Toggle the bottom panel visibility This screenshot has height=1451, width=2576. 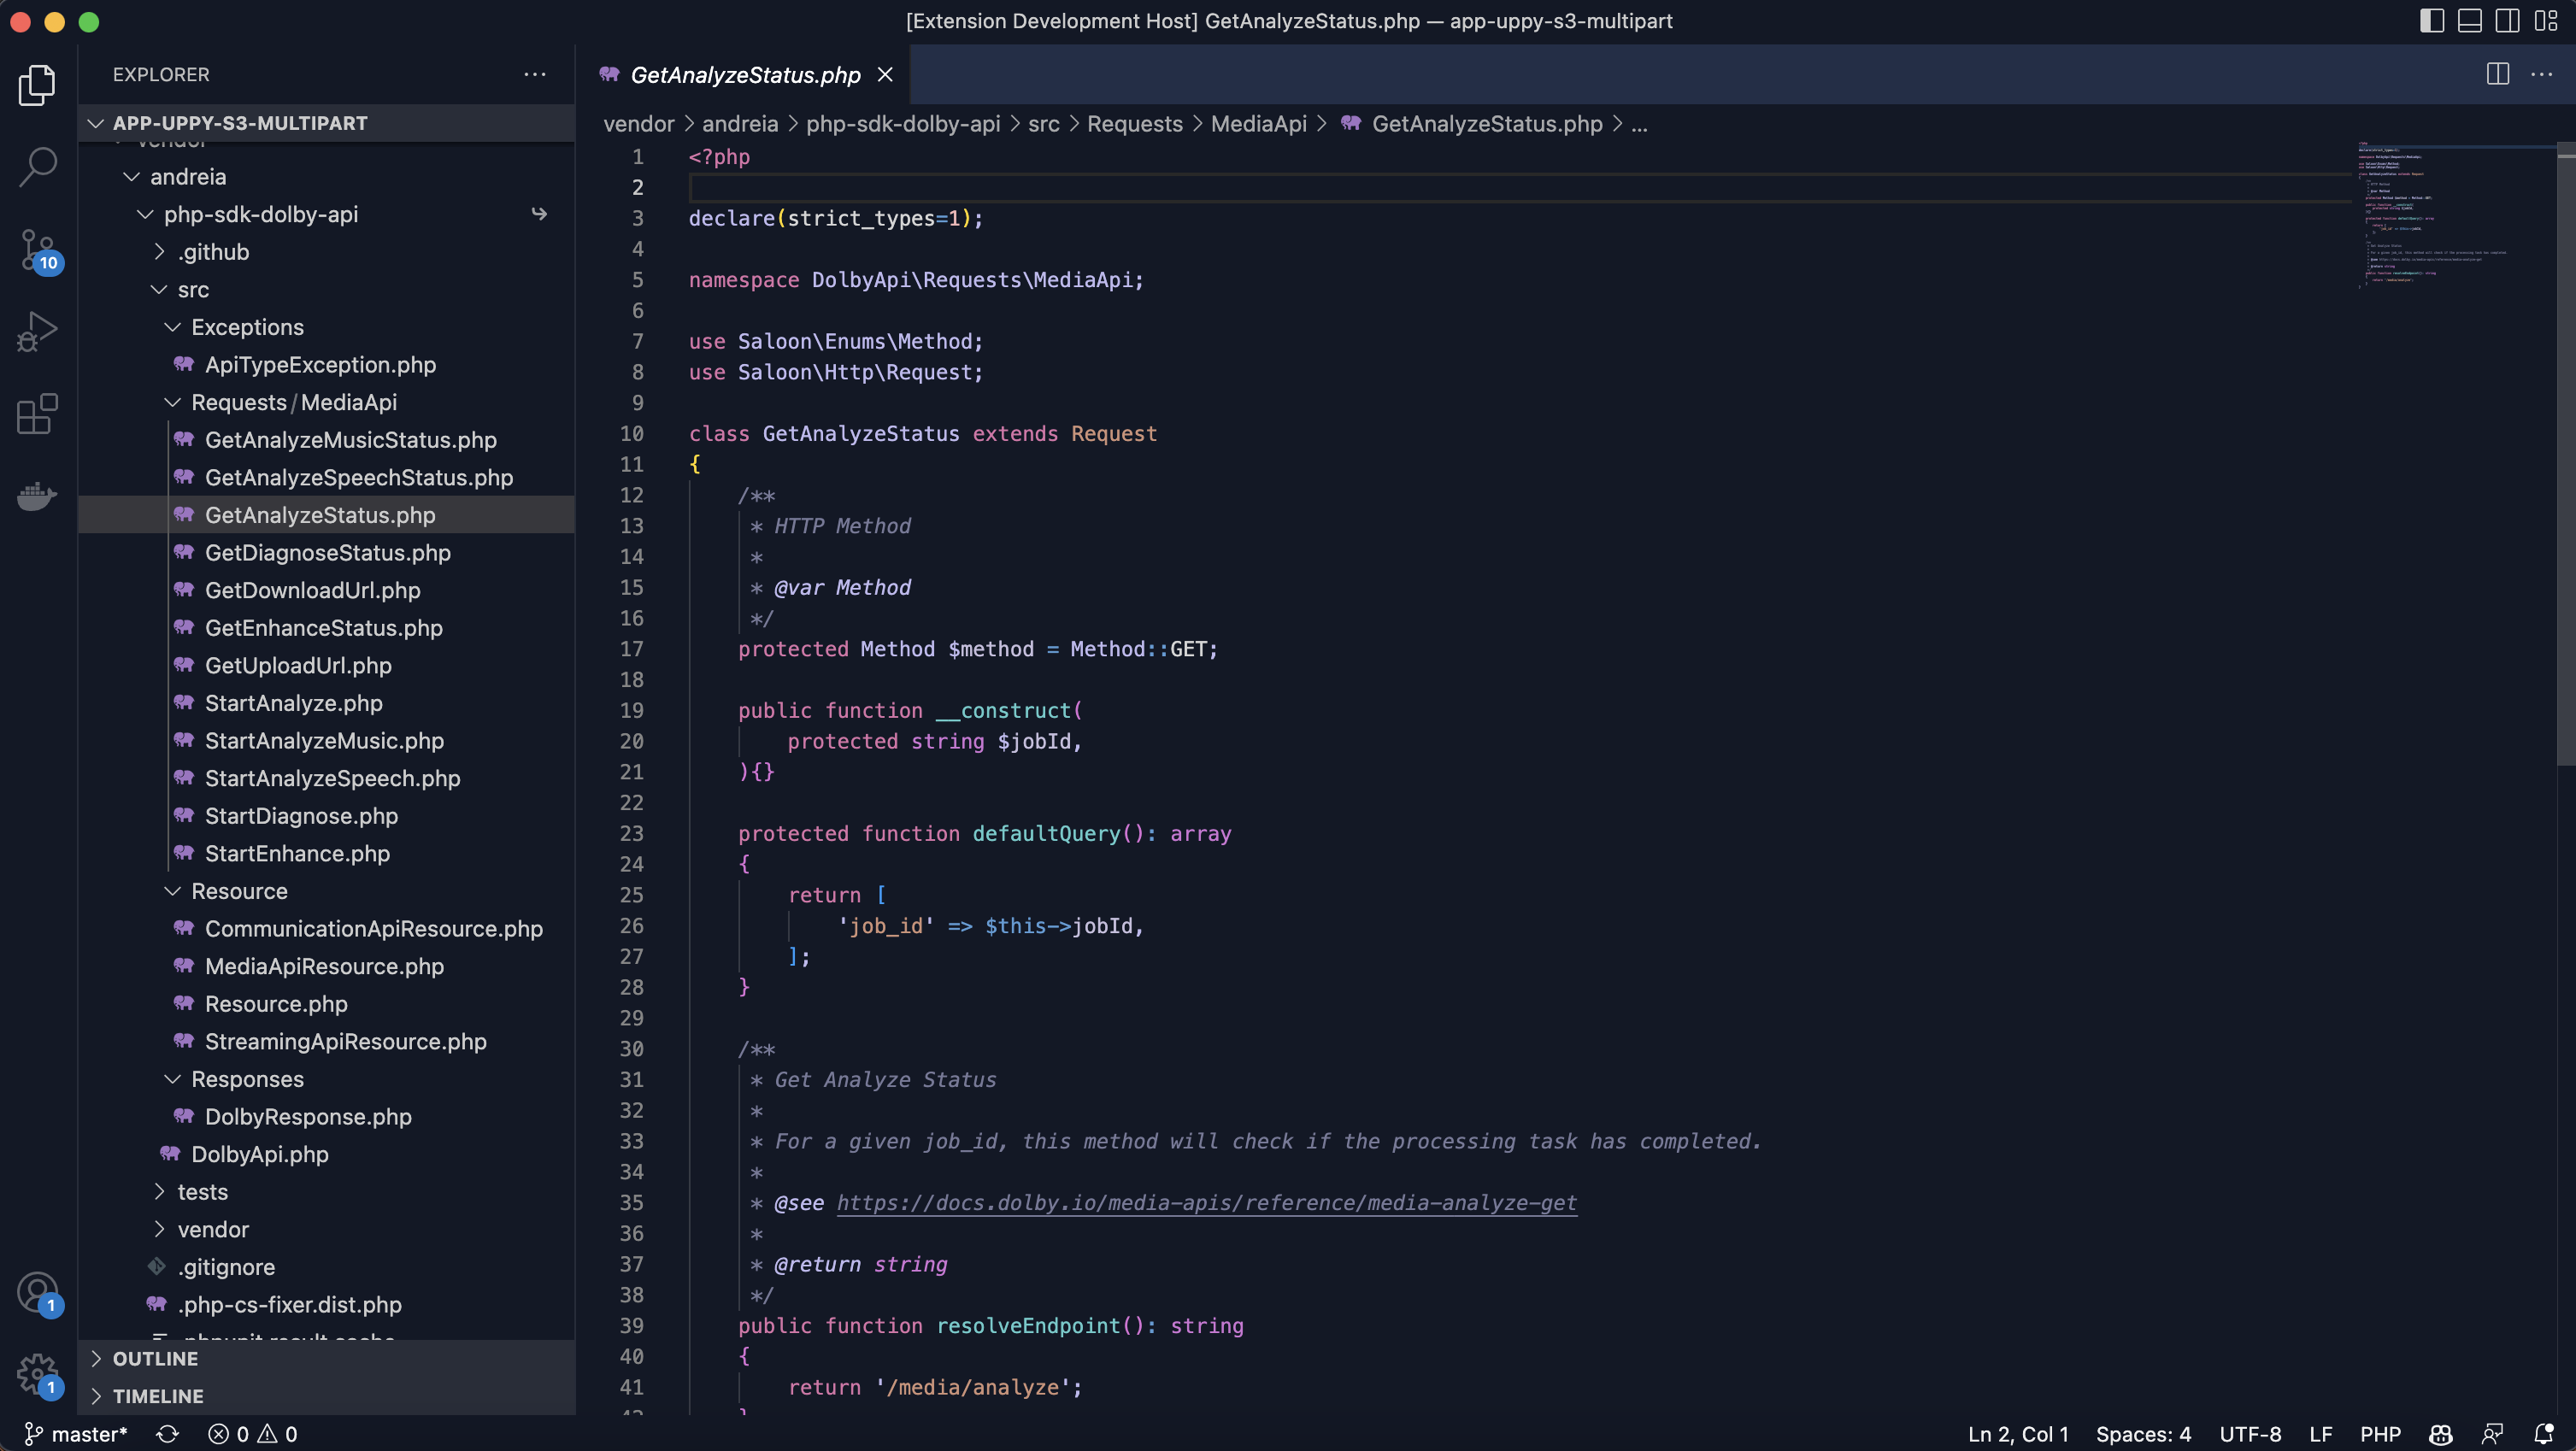[2469, 21]
